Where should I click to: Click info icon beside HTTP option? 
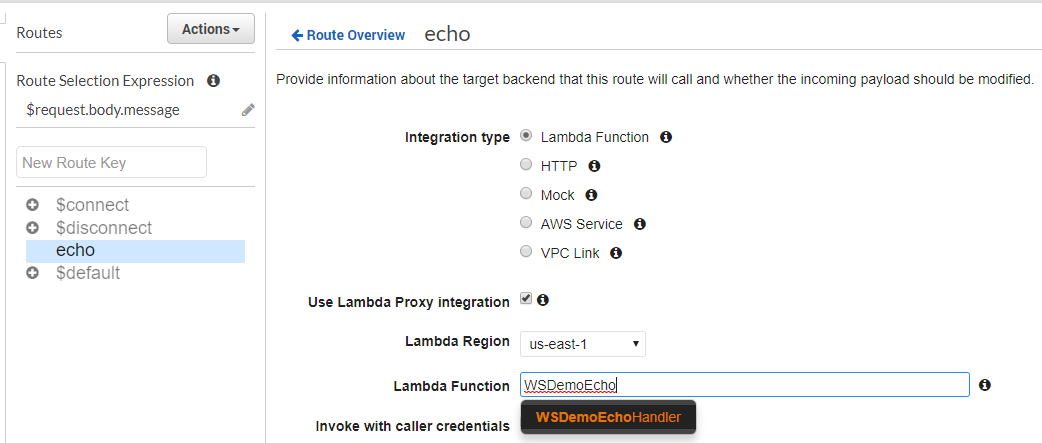[x=594, y=166]
